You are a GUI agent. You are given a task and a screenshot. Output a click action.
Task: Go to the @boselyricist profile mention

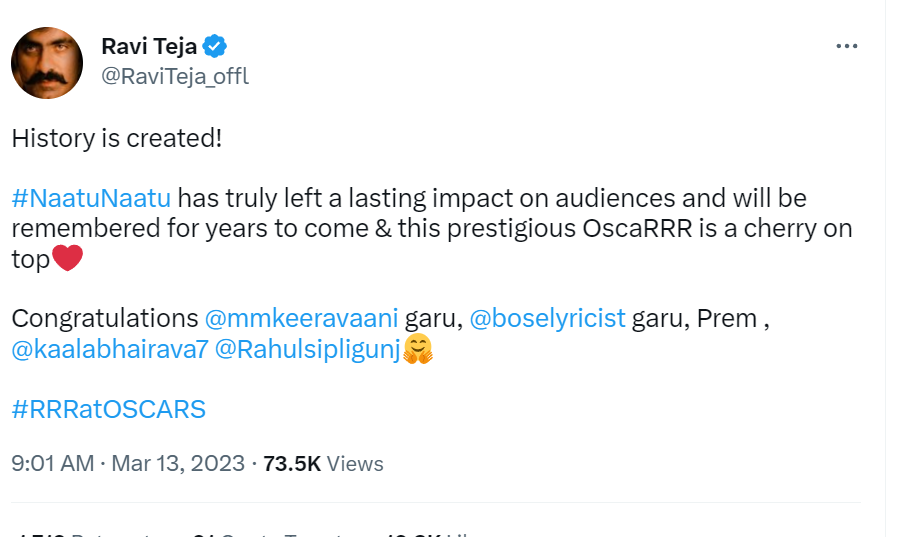pyautogui.click(x=547, y=318)
